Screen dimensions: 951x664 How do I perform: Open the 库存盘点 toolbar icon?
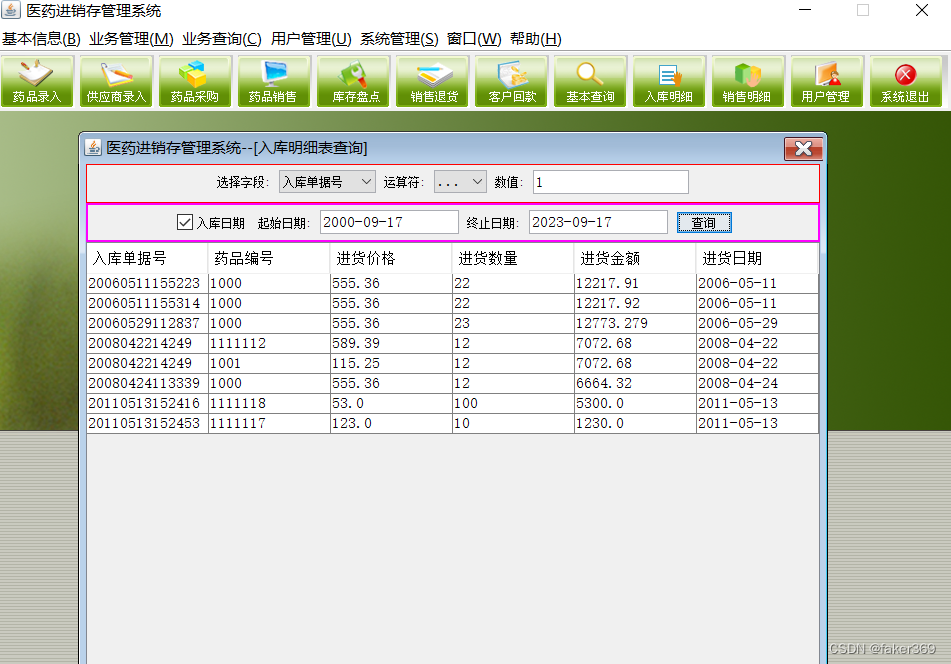(353, 81)
